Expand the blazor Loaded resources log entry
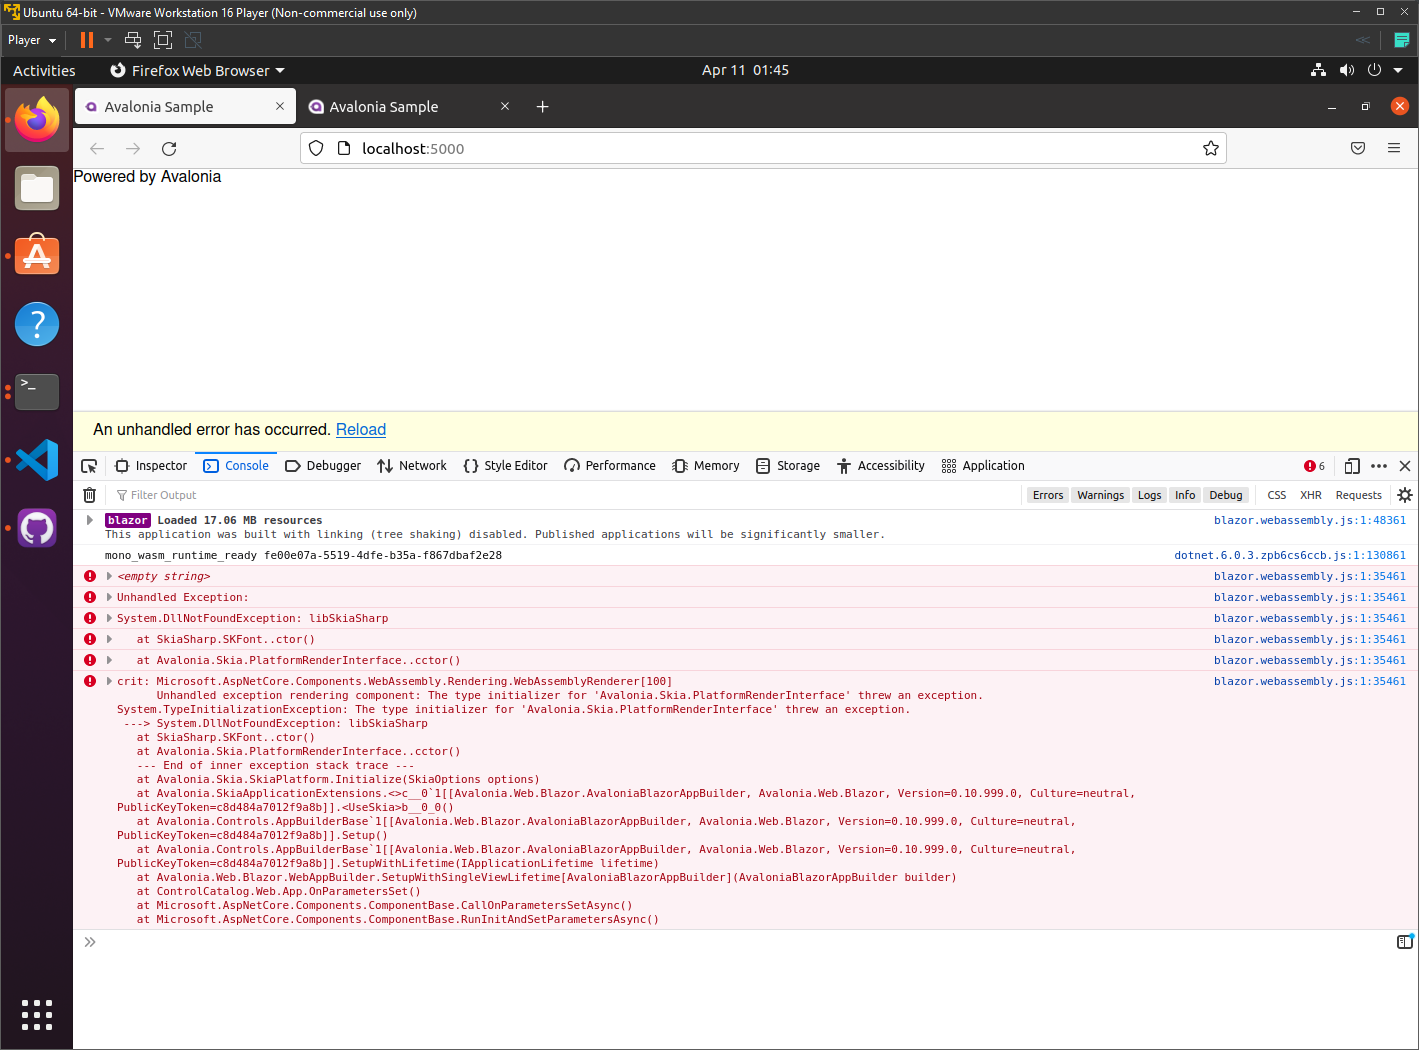This screenshot has width=1419, height=1050. pos(89,520)
